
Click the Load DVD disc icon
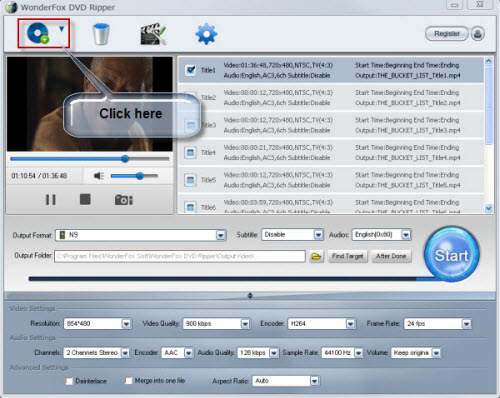[38, 33]
